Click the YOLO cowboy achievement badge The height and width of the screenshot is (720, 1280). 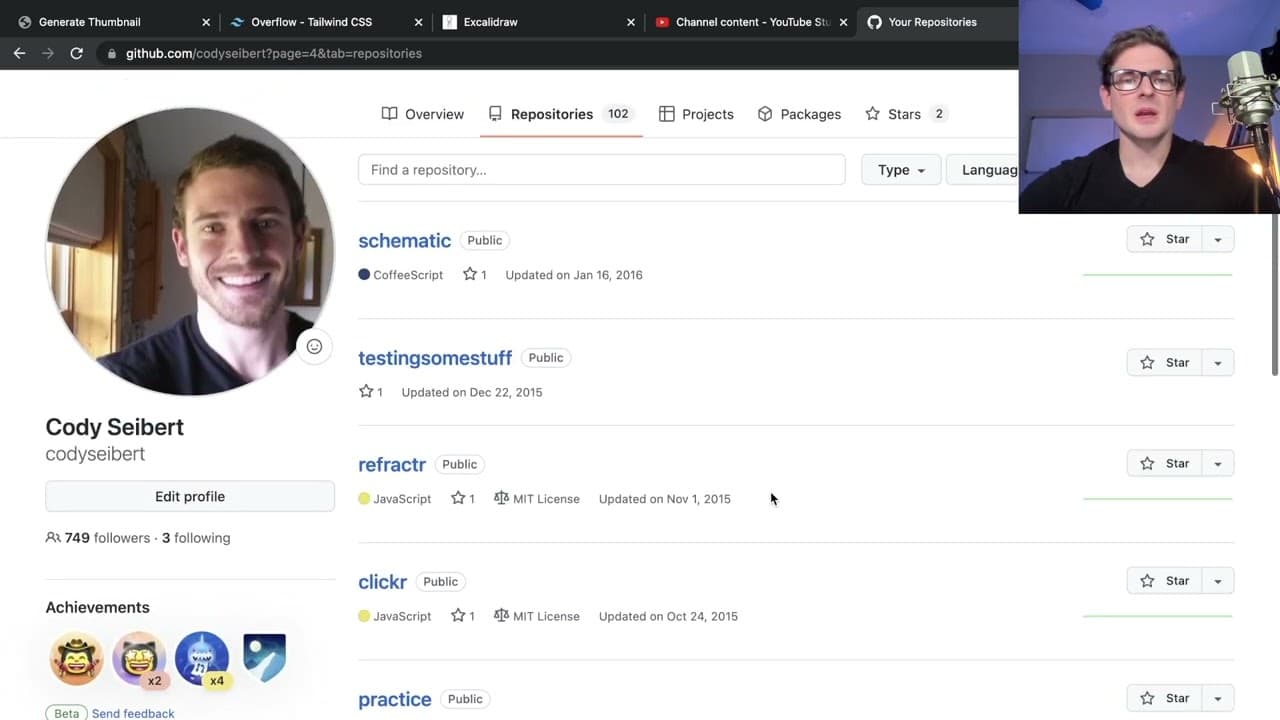point(76,659)
